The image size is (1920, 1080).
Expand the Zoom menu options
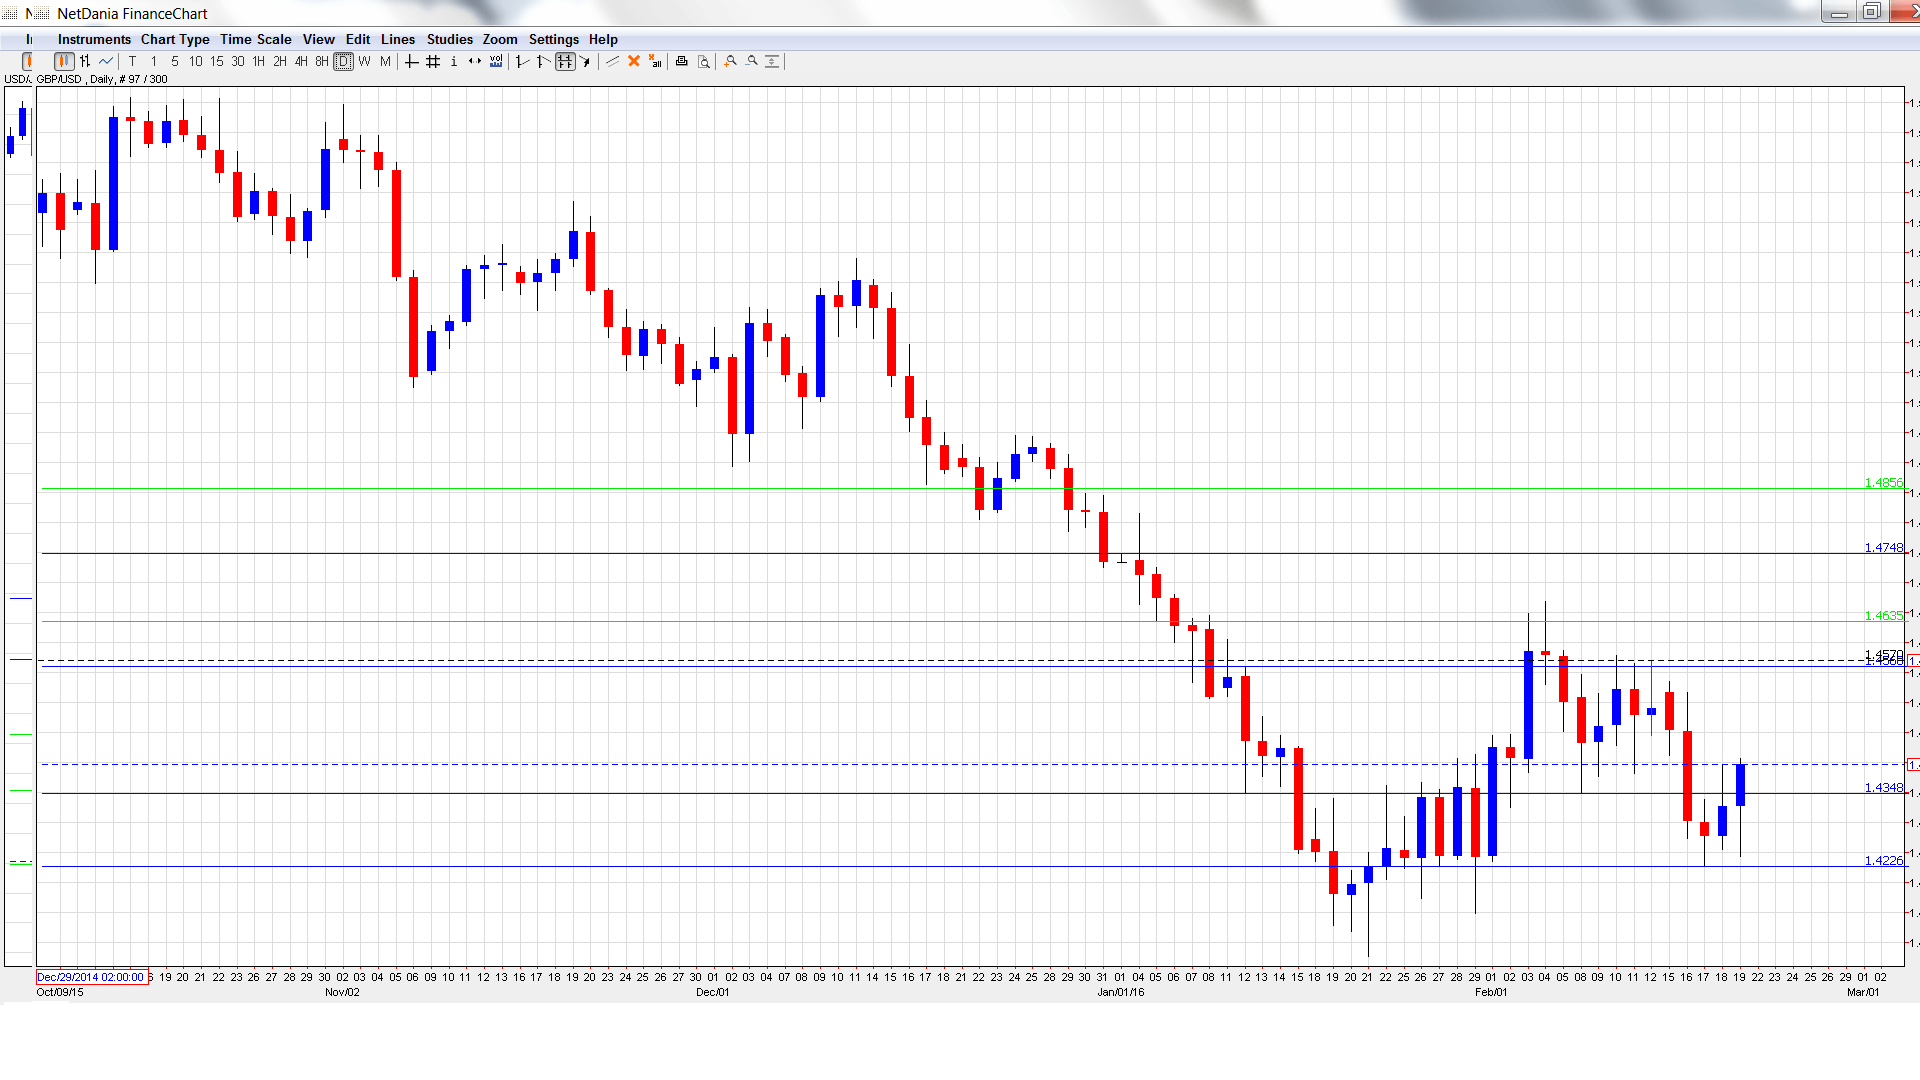coord(500,40)
